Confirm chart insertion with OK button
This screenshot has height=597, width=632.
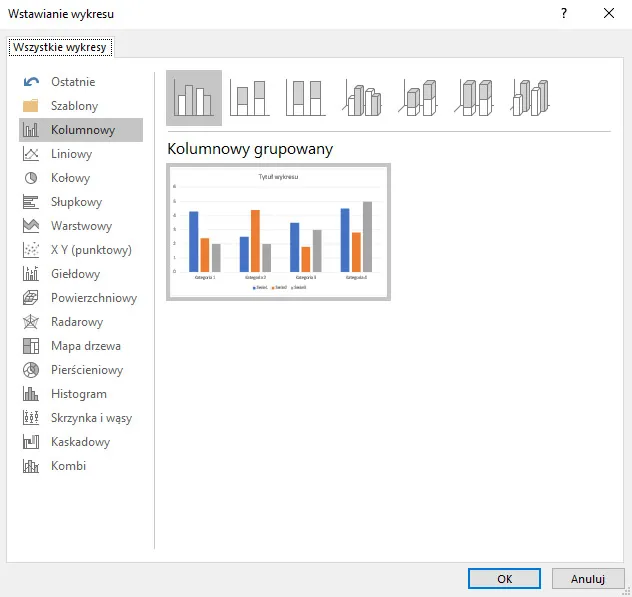tap(505, 578)
